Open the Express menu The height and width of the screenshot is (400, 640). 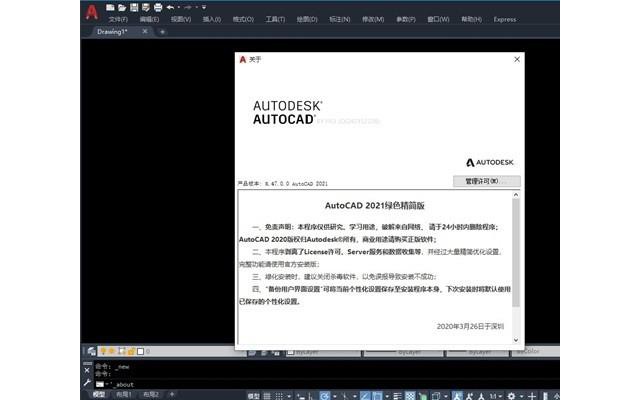pos(505,19)
